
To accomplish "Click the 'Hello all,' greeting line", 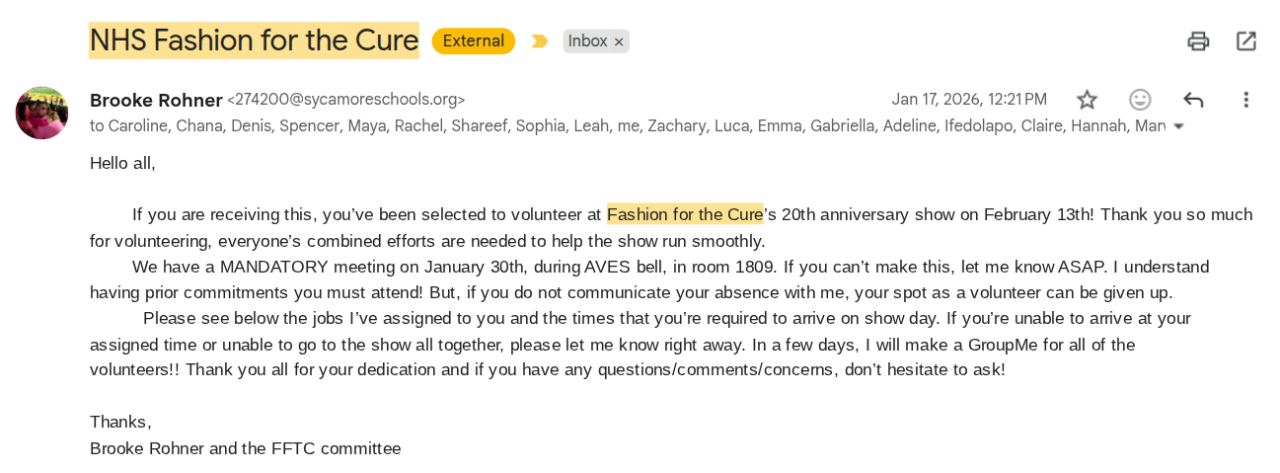I will [123, 162].
